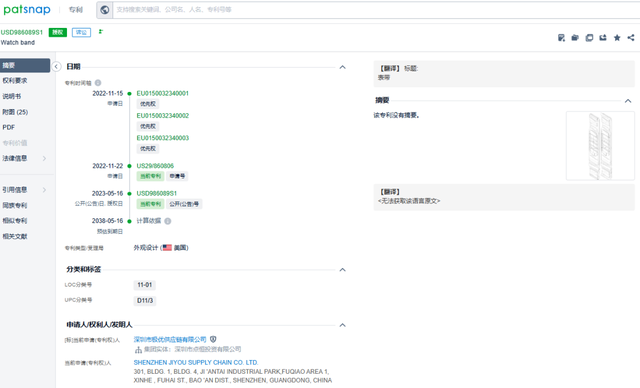Click SHENZHEN JIYOU SUPPLY CHAIN CO. LTD. link
The height and width of the screenshot is (388, 640).
point(196,362)
